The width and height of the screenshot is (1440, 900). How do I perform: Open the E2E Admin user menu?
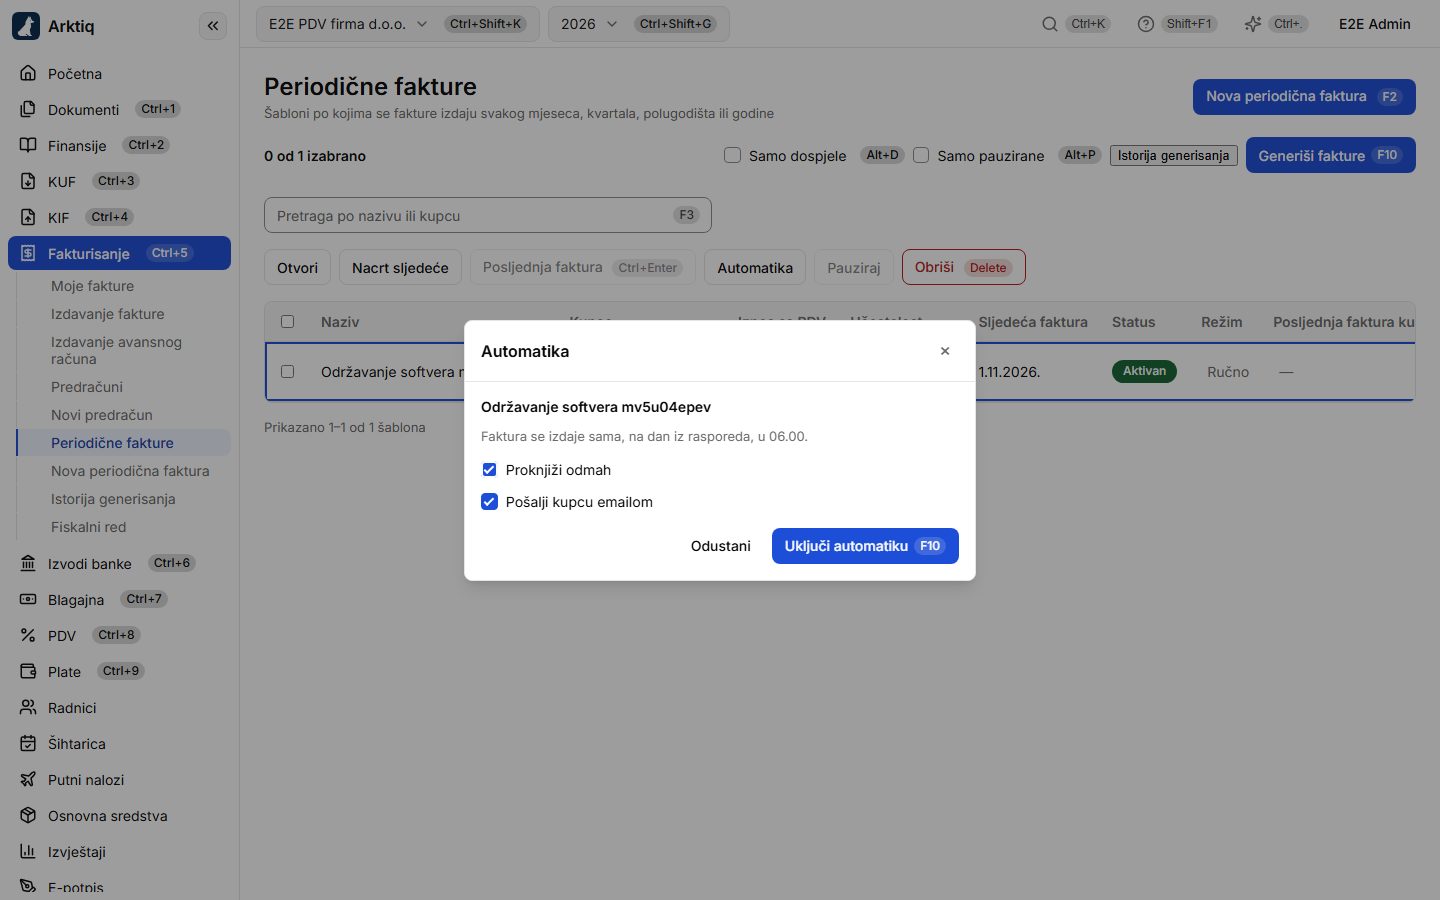pyautogui.click(x=1375, y=24)
